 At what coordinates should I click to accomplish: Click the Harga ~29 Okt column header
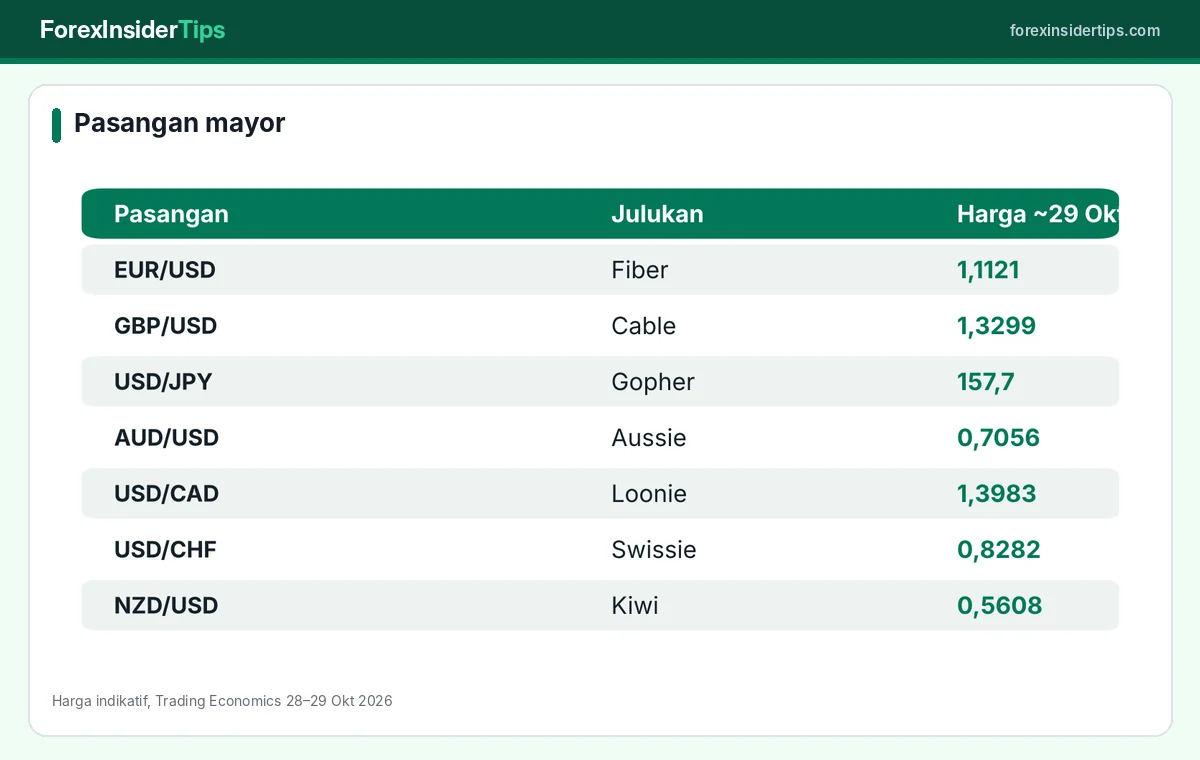coord(1037,214)
